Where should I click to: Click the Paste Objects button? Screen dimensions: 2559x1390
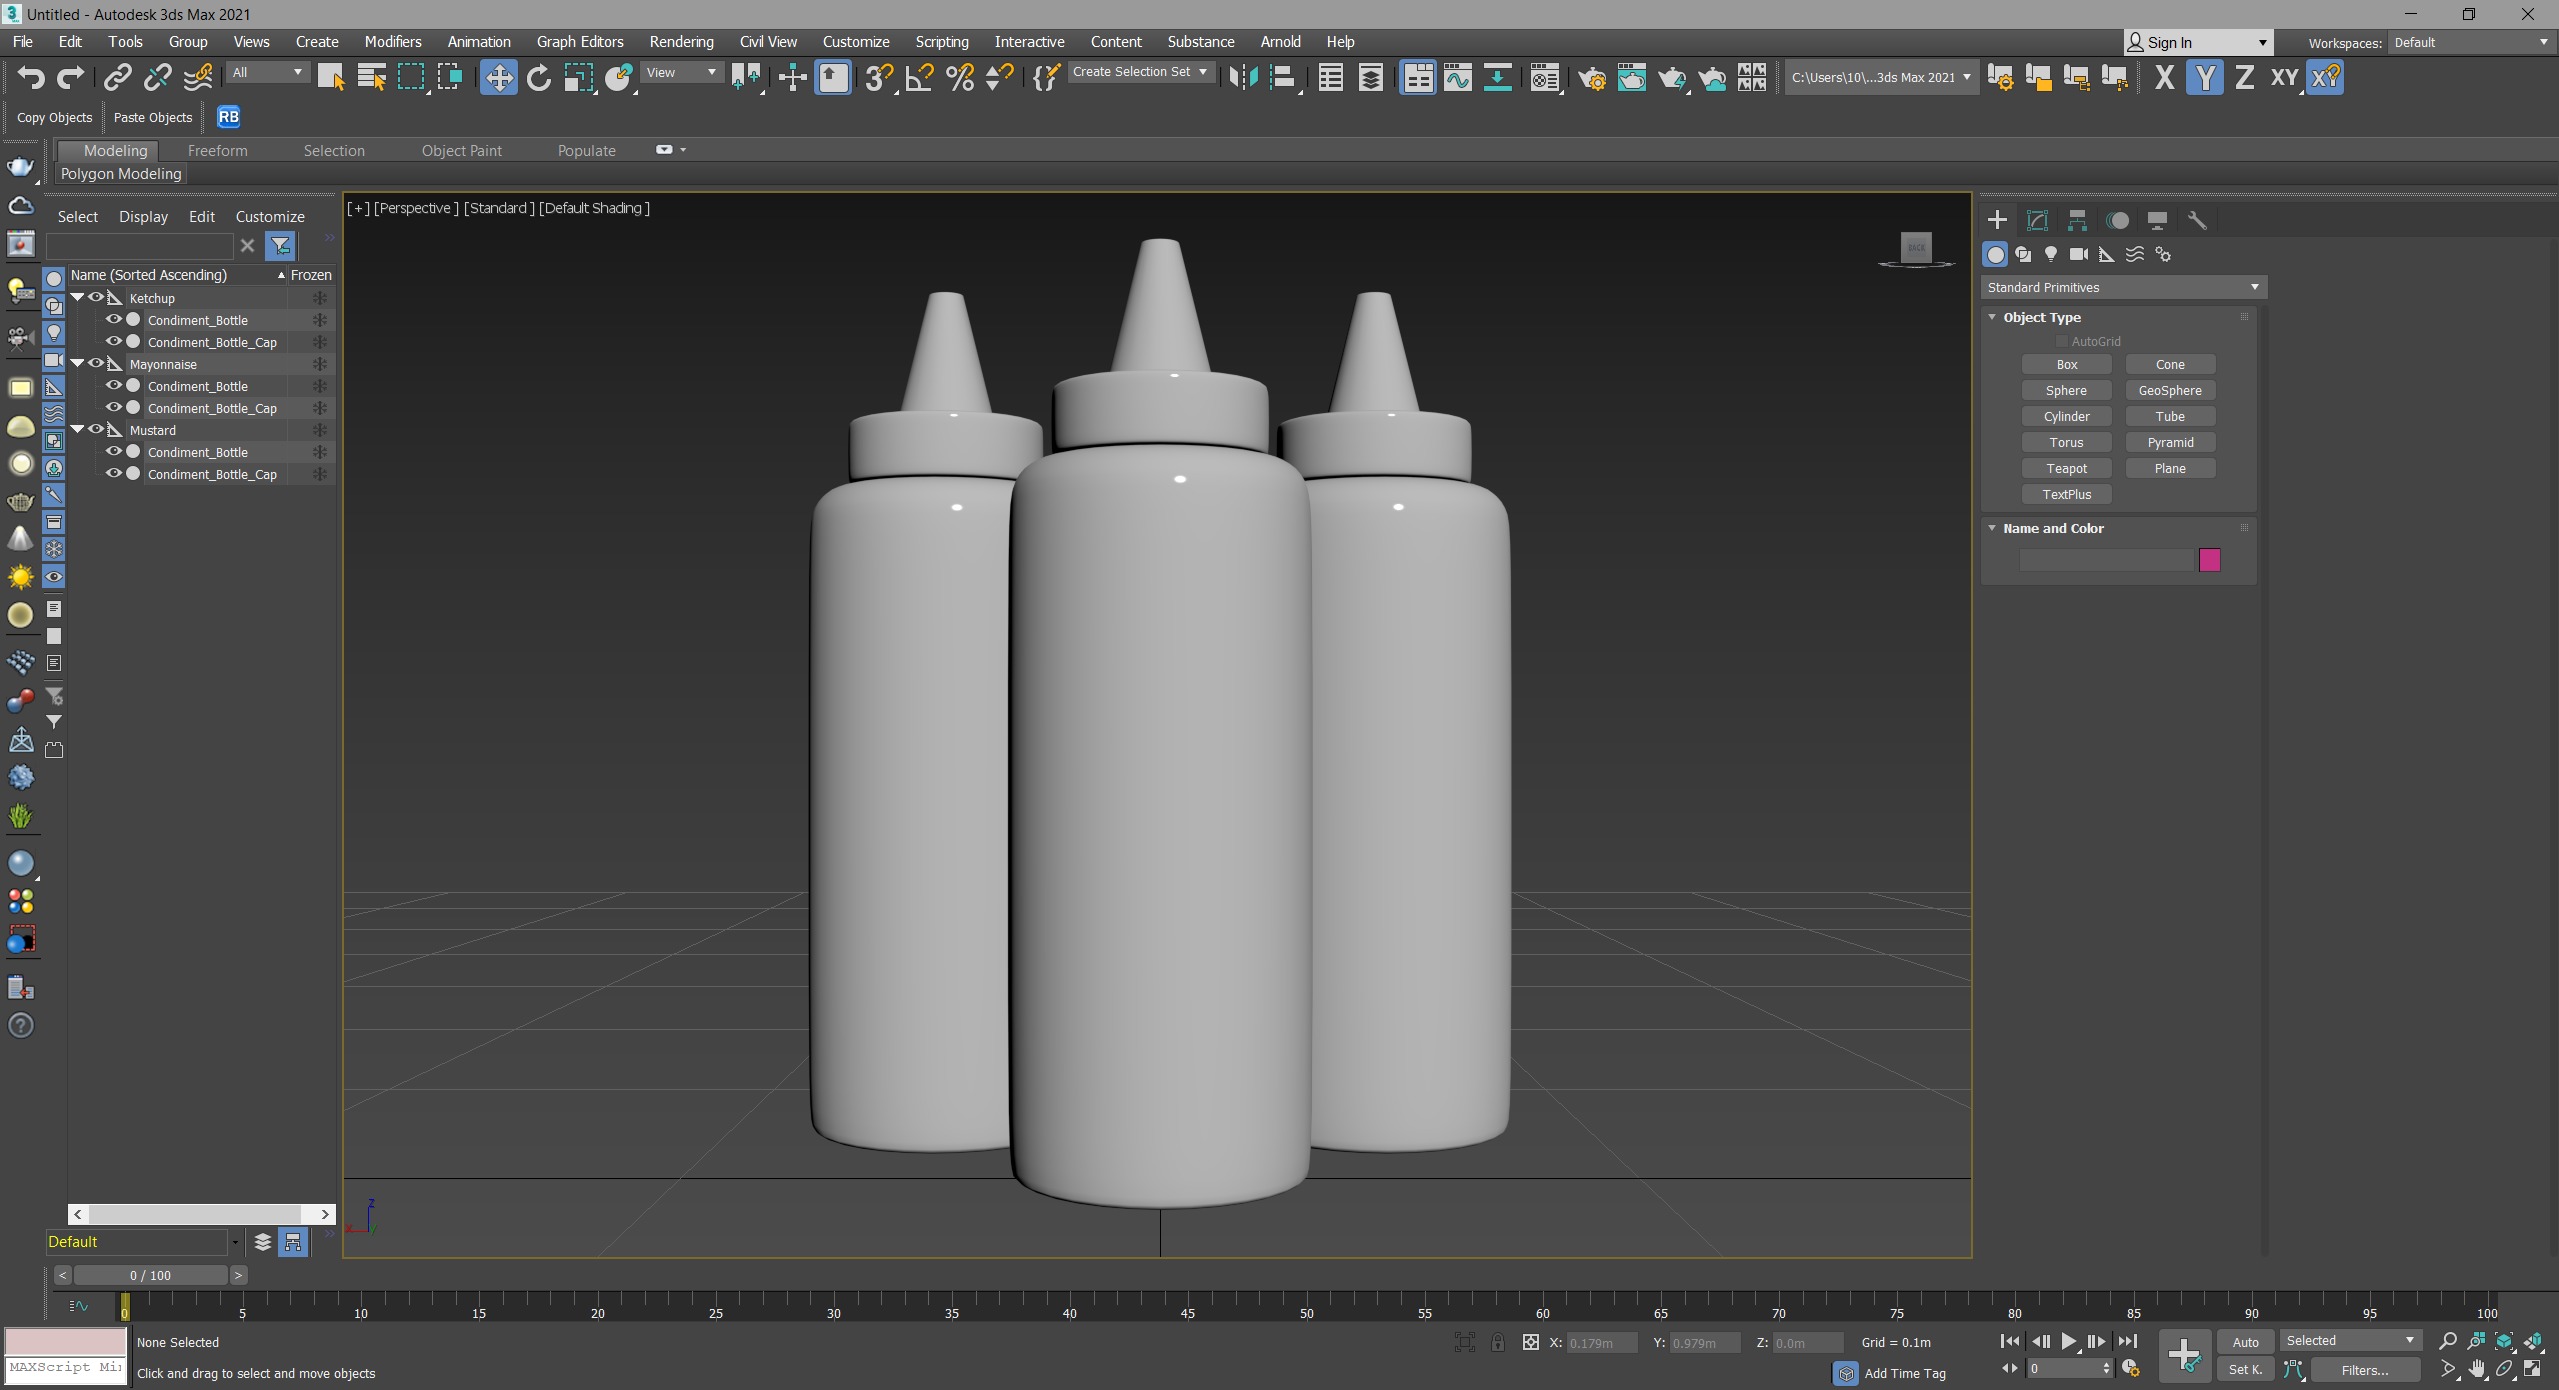tap(153, 117)
